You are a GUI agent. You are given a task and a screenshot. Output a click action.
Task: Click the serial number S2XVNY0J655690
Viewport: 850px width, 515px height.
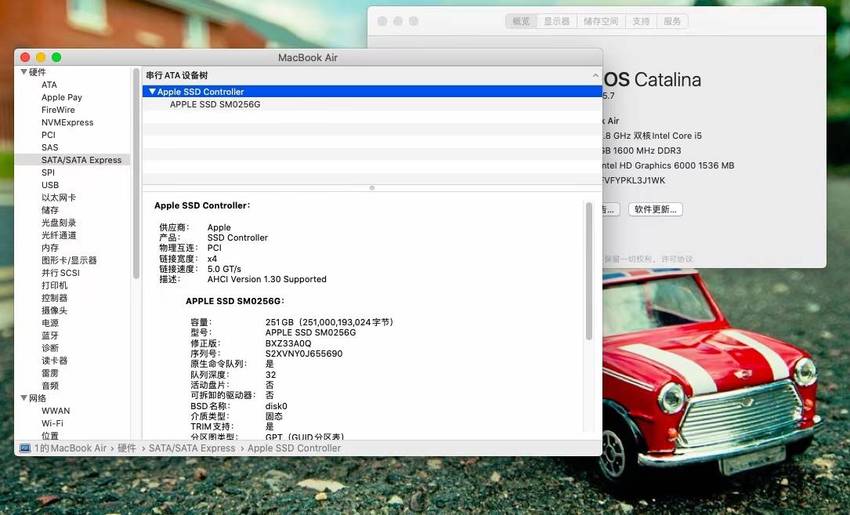tap(304, 353)
